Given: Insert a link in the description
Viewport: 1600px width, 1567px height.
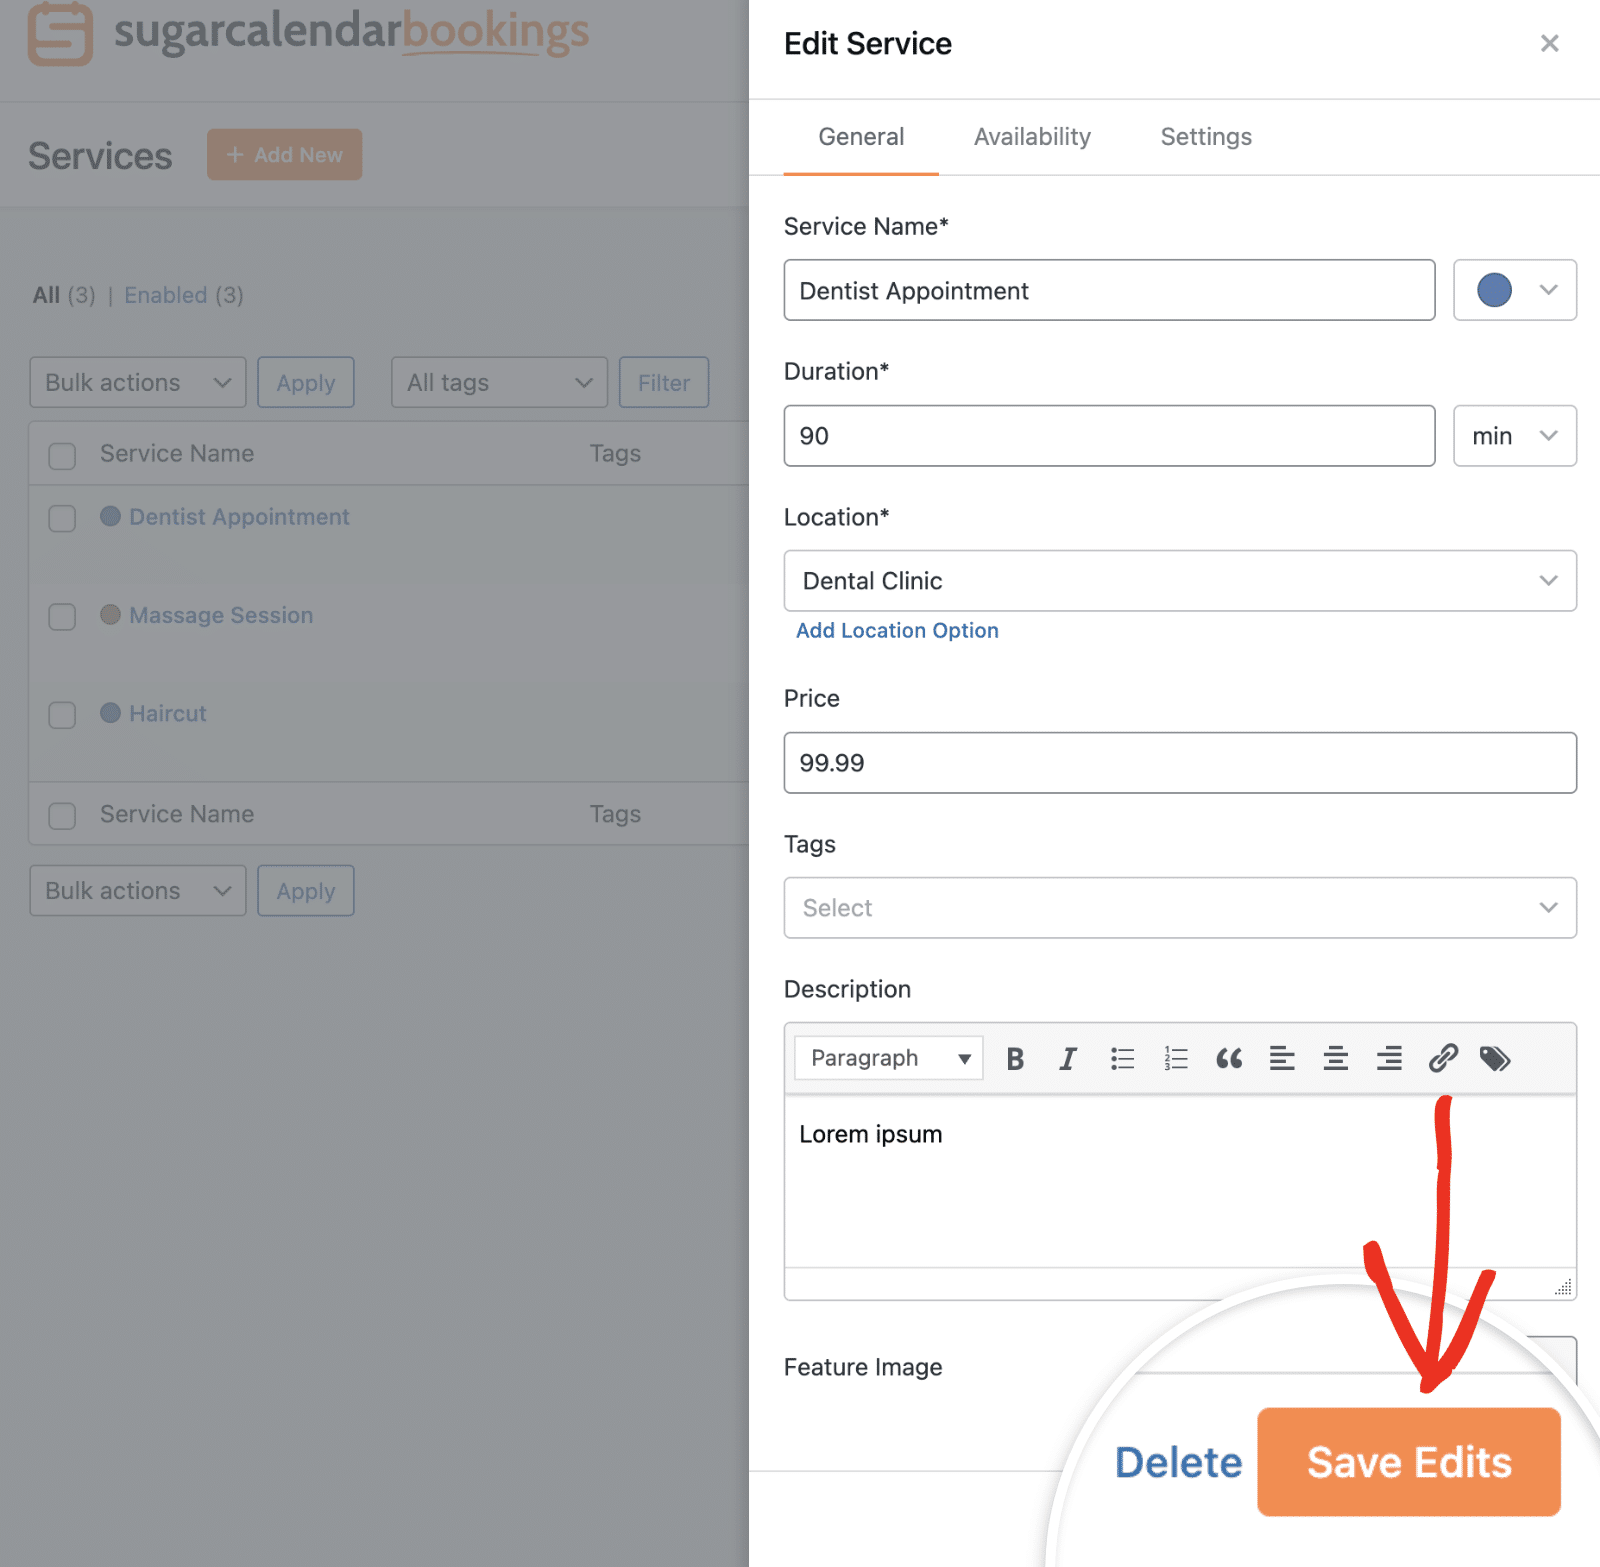Looking at the screenshot, I should [1442, 1059].
